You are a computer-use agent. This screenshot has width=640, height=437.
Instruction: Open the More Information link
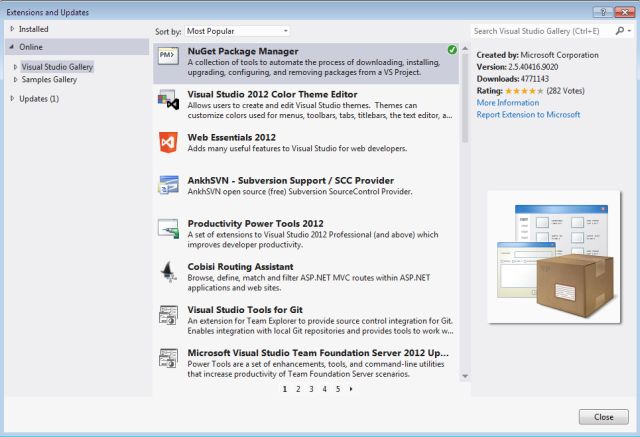pos(508,102)
